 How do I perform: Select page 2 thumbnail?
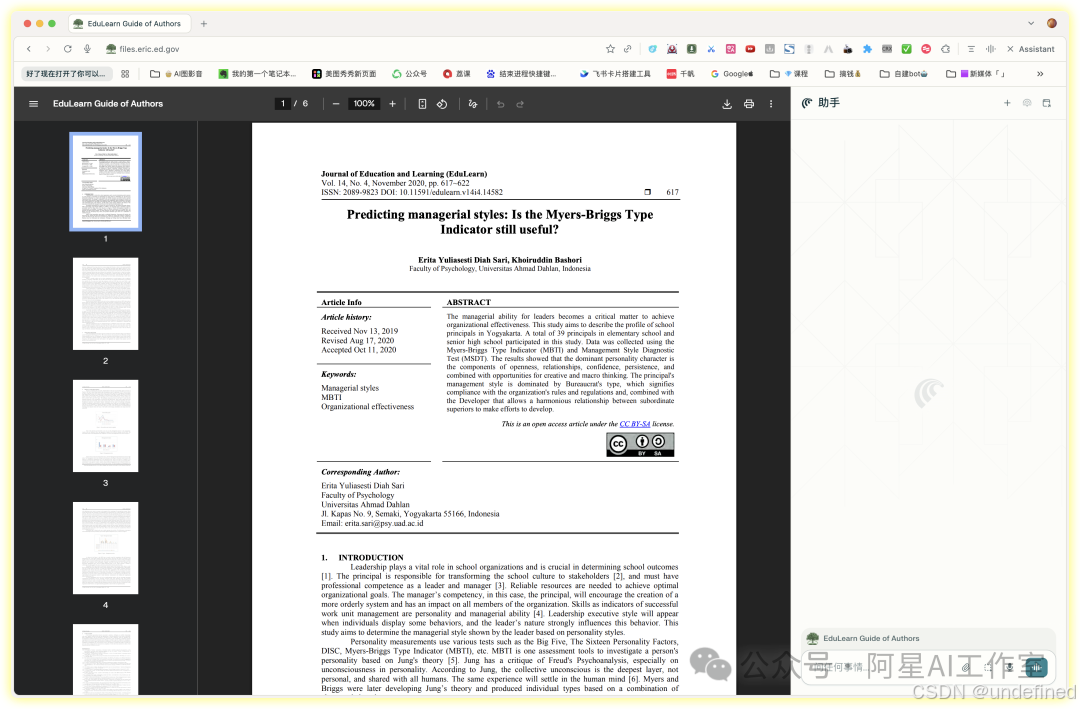coord(105,304)
